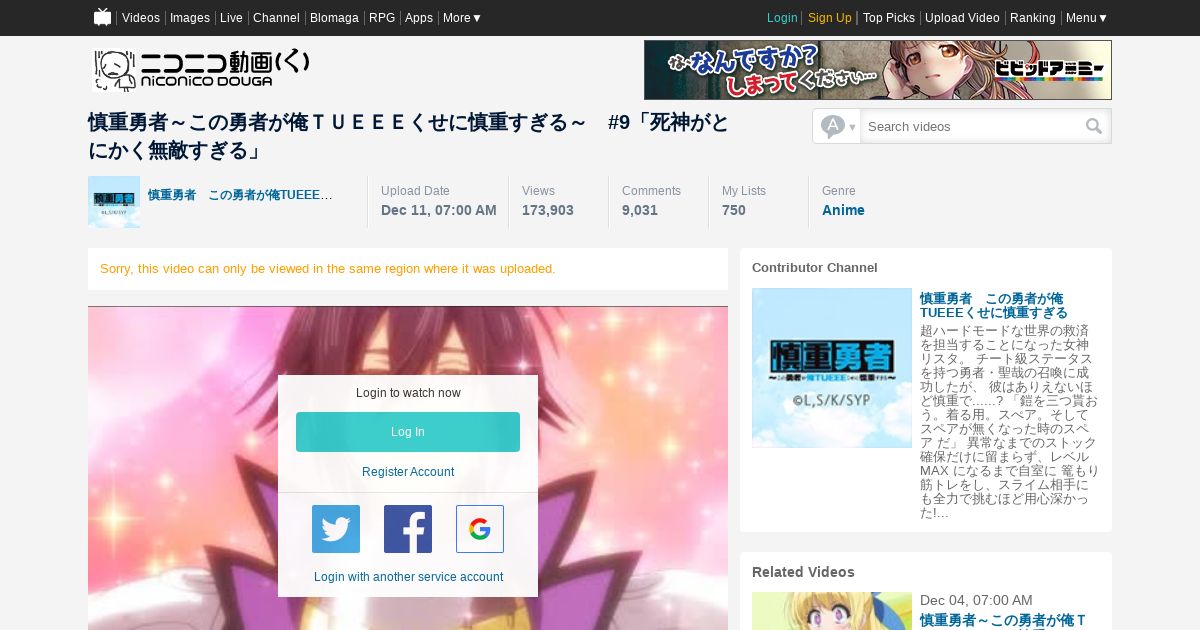Click the Login link in top bar

click(x=782, y=18)
